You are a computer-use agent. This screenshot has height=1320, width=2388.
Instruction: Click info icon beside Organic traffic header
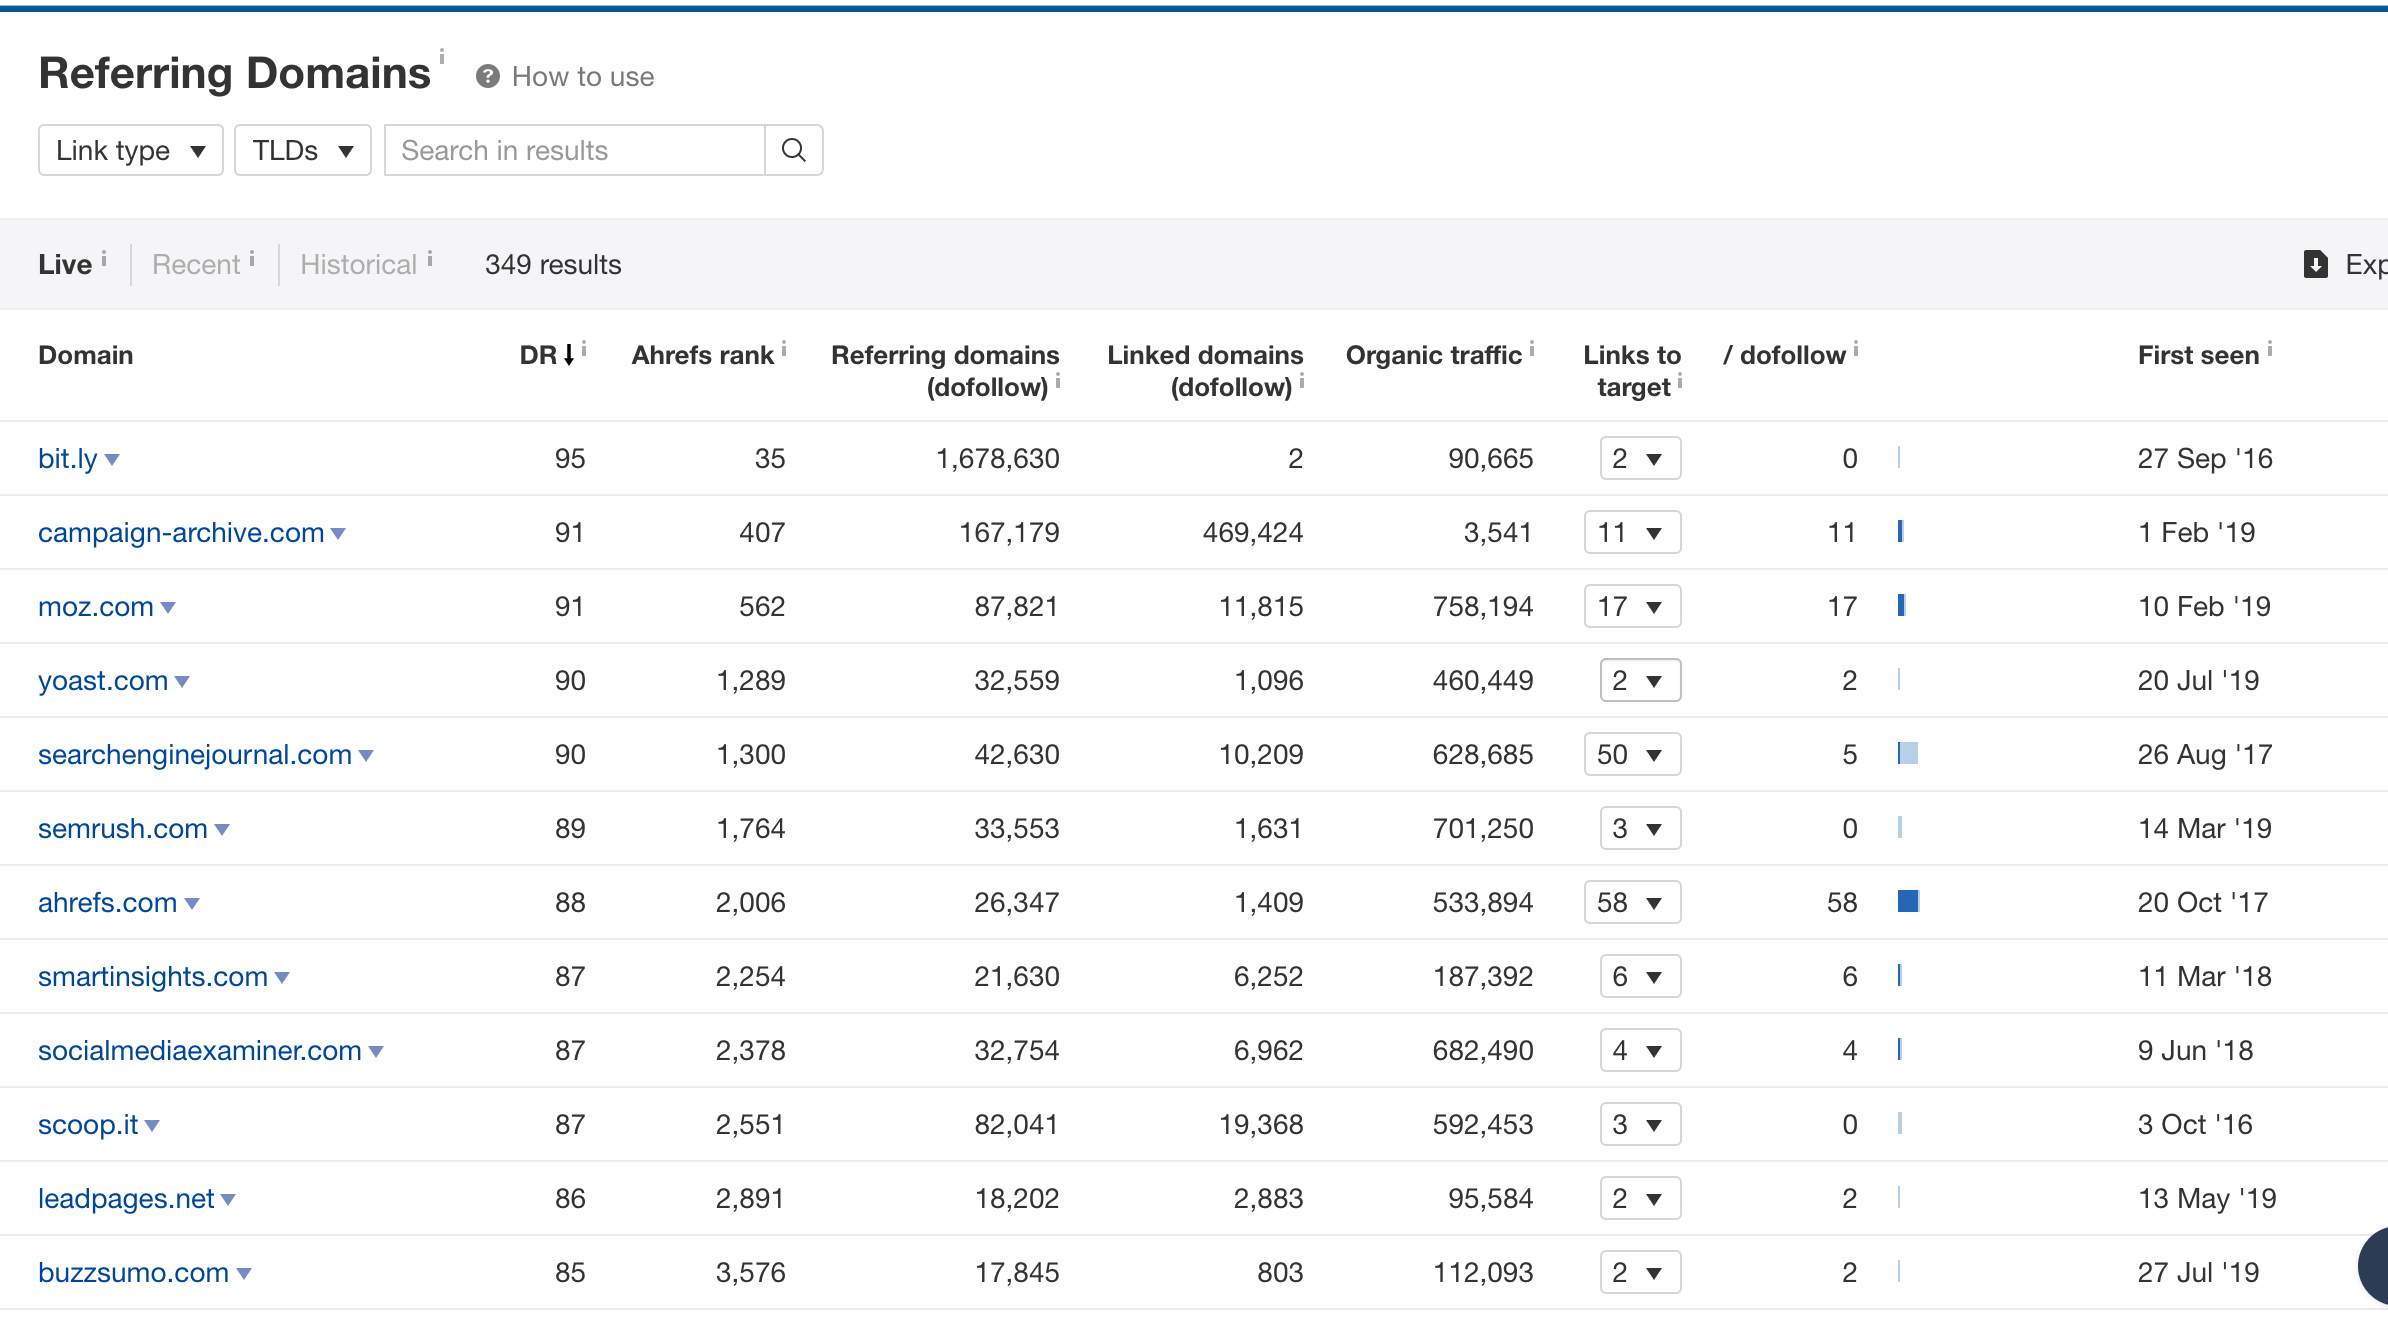point(1532,349)
